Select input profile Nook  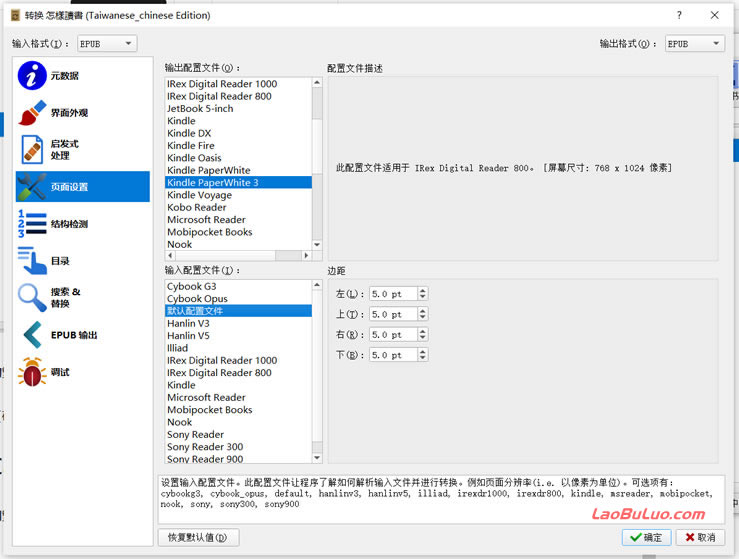click(x=238, y=422)
